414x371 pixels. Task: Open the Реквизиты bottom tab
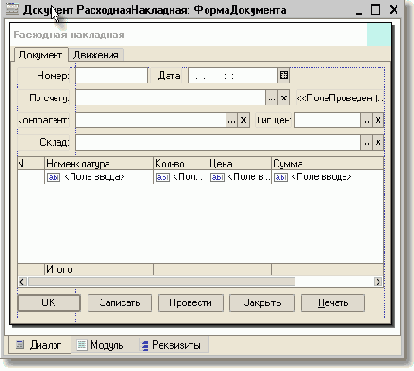pyautogui.click(x=172, y=345)
